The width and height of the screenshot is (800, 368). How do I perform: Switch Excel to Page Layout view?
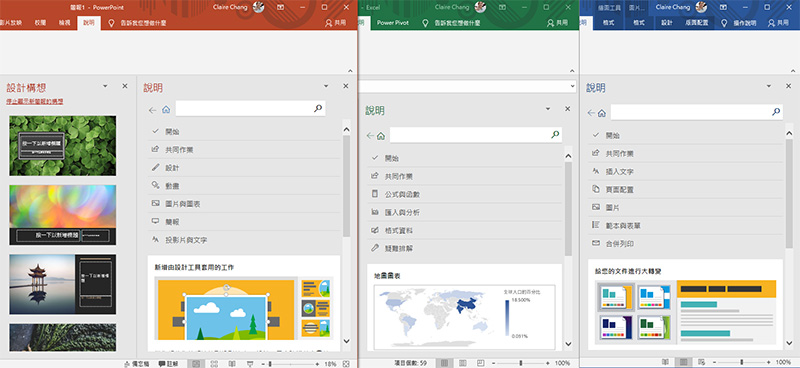point(462,363)
